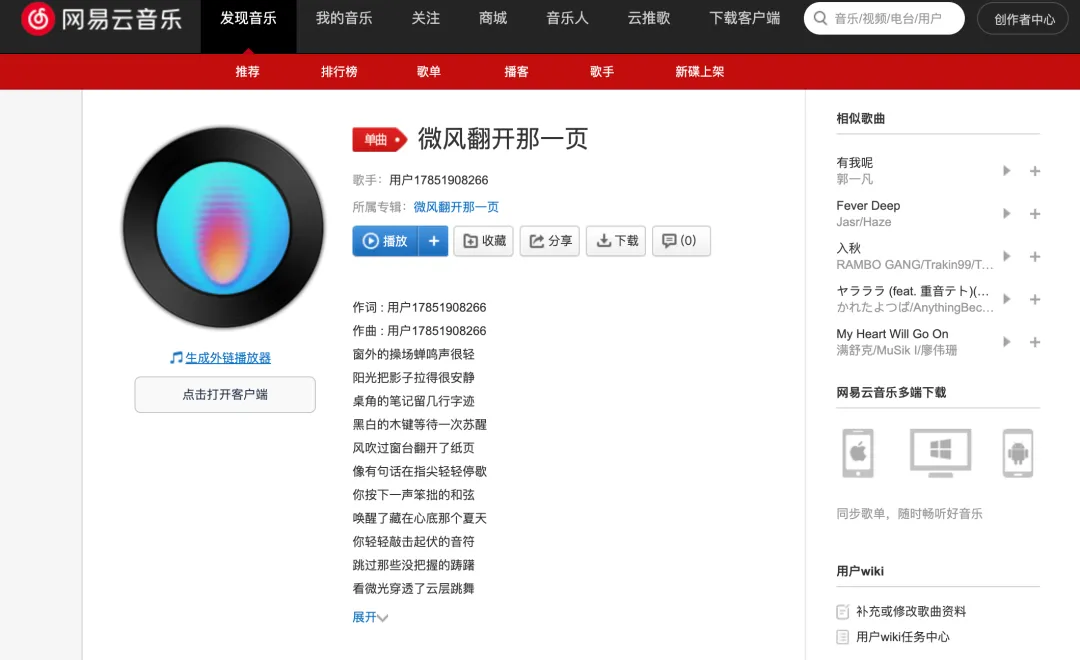Image resolution: width=1080 pixels, height=660 pixels.
Task: Select the 歌单 sub-tab
Action: pyautogui.click(x=428, y=72)
